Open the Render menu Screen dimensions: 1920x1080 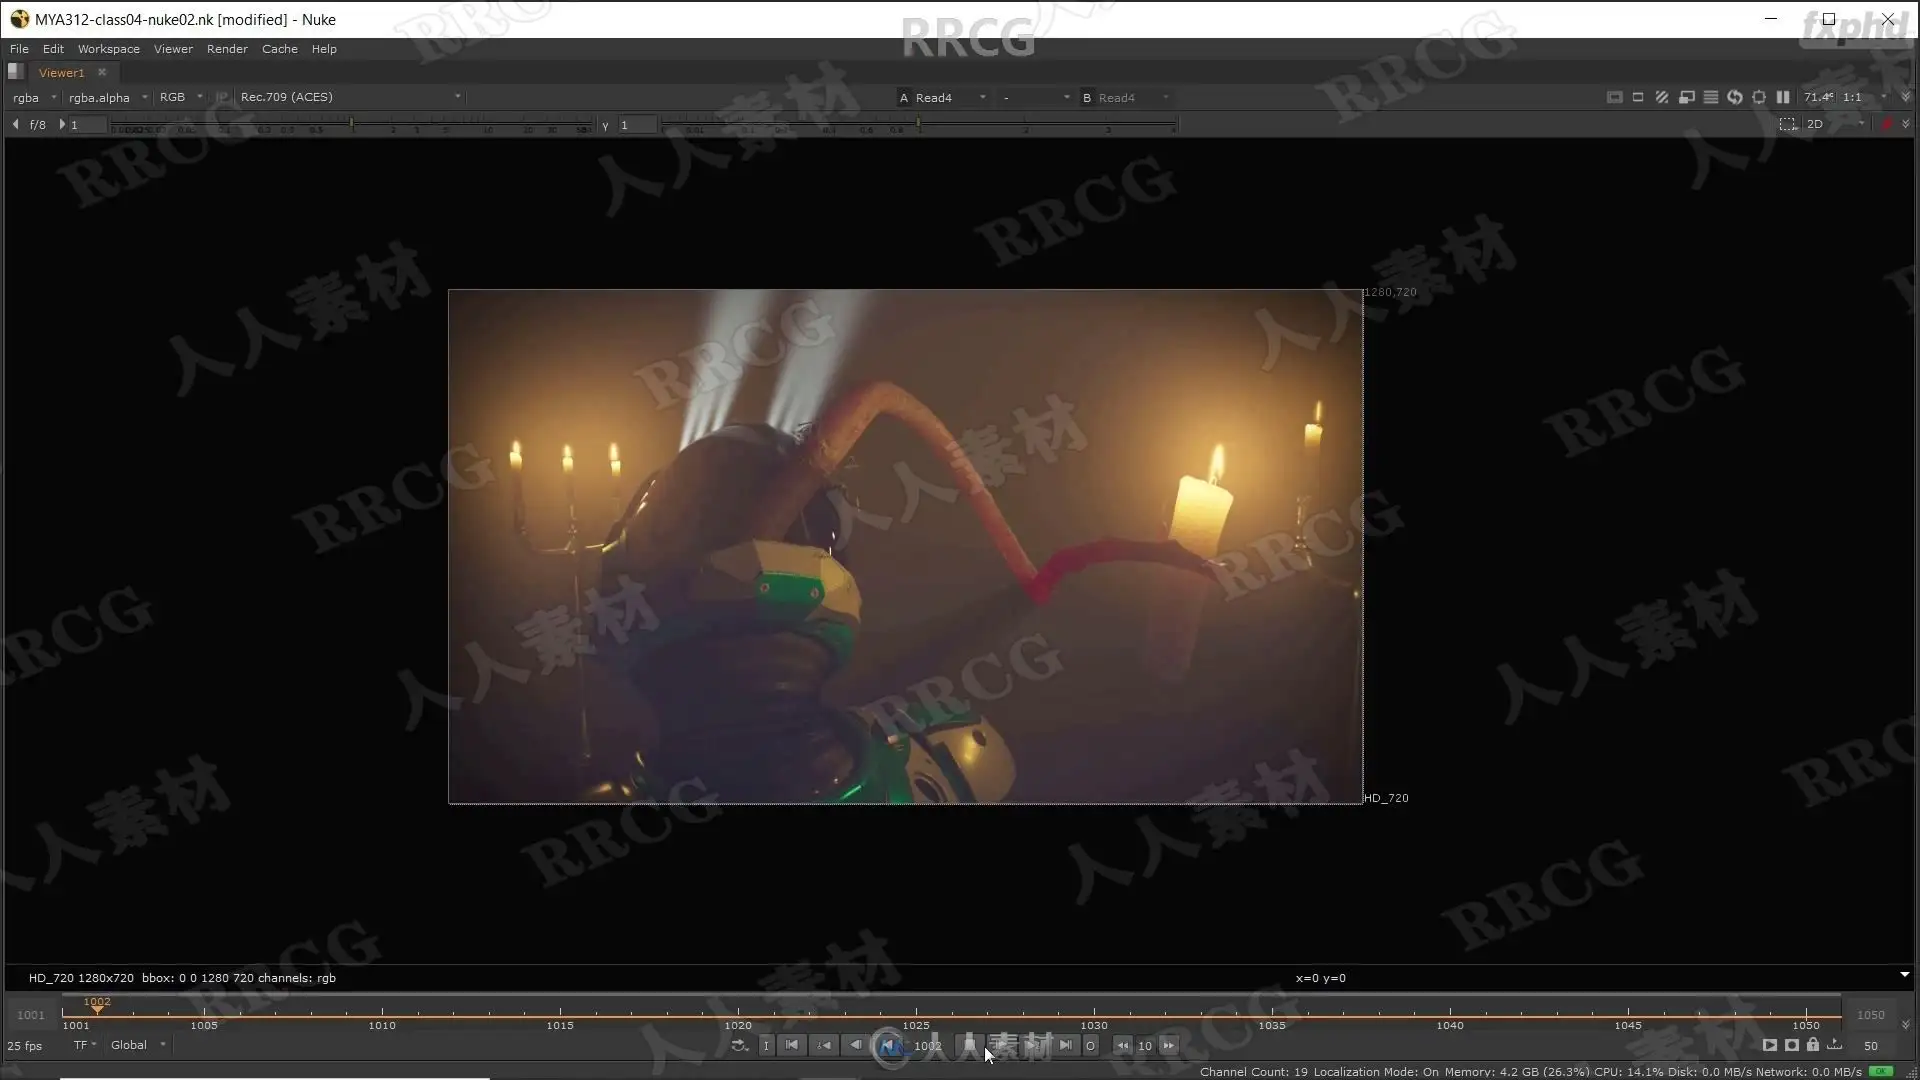coord(227,49)
